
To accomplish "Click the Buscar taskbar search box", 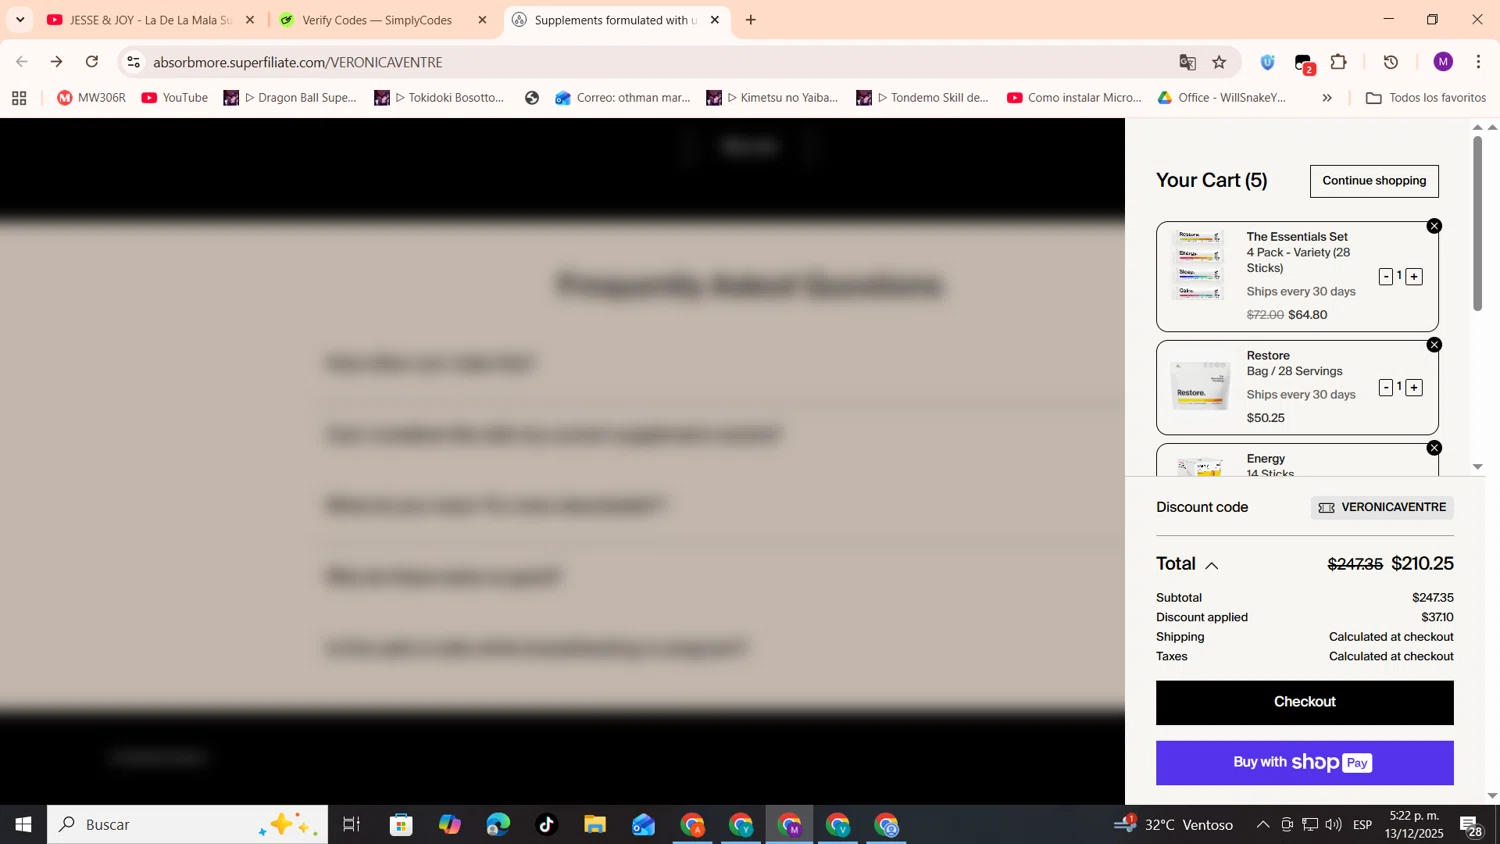I will (x=187, y=825).
